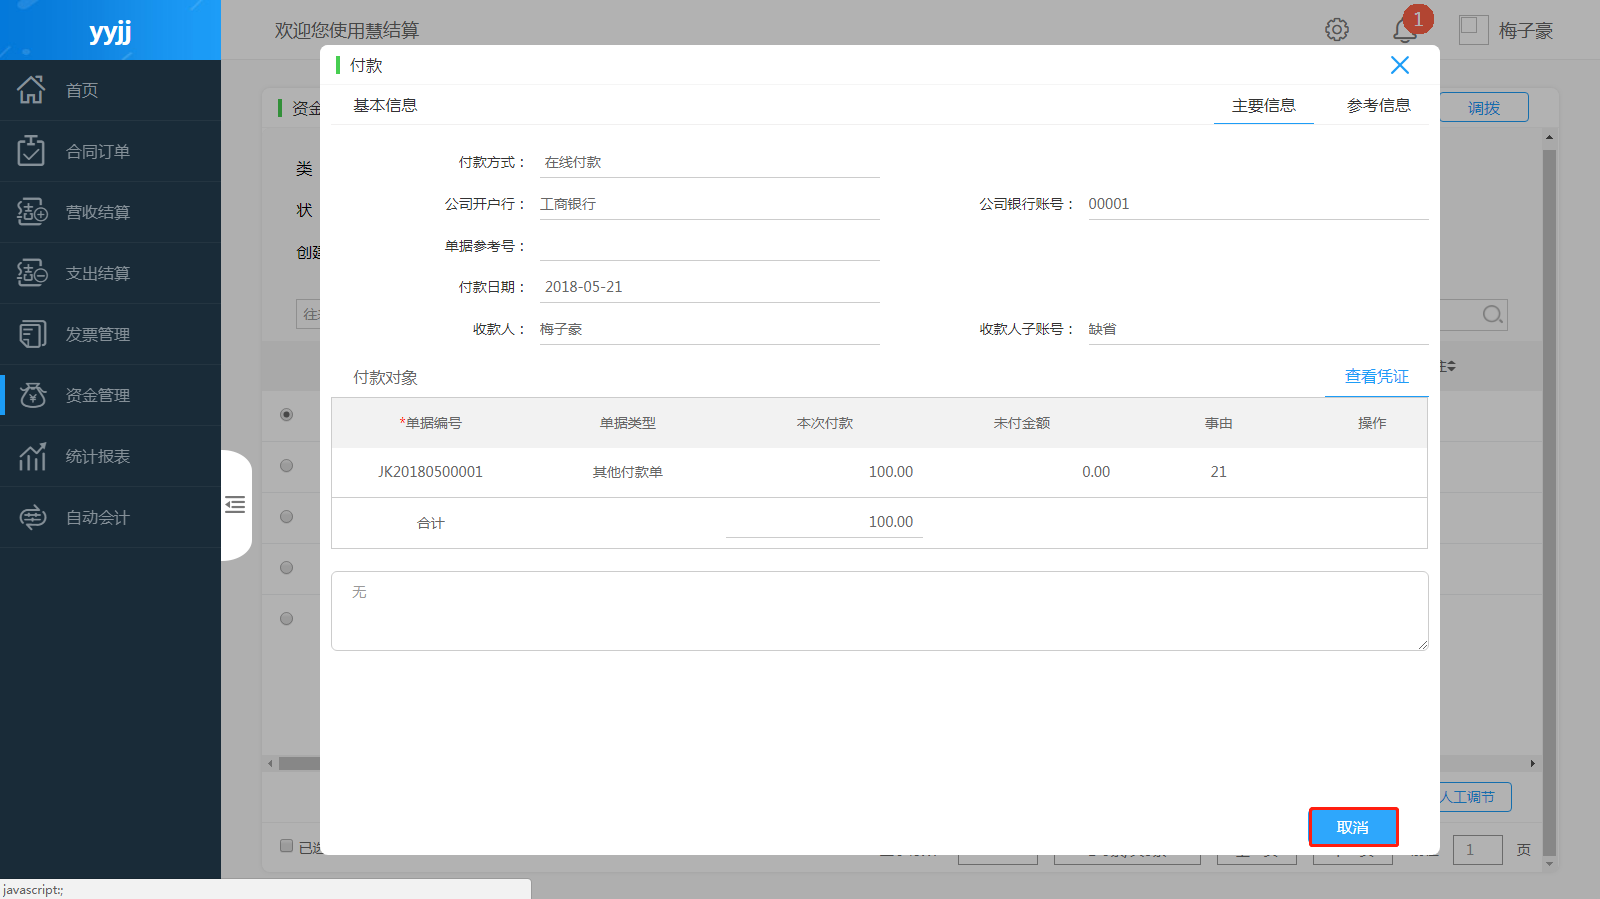Click the 统计报表 chart icon

tap(32, 456)
